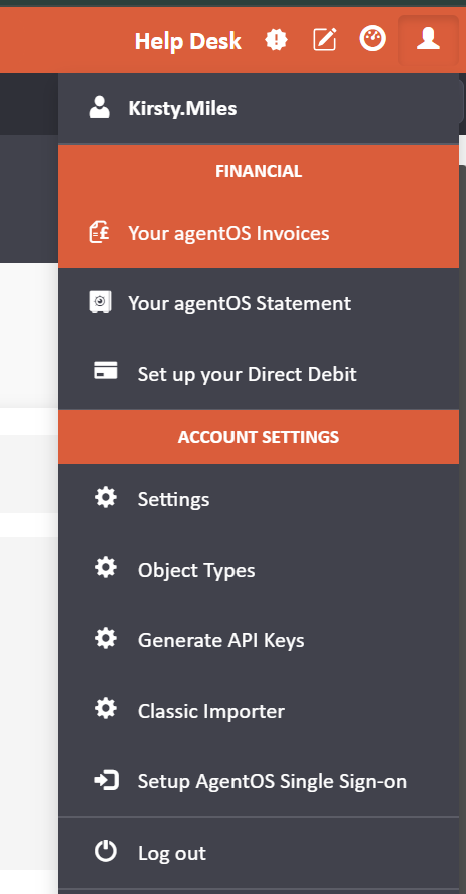
Task: Toggle the user profile icon in header
Action: coord(428,40)
